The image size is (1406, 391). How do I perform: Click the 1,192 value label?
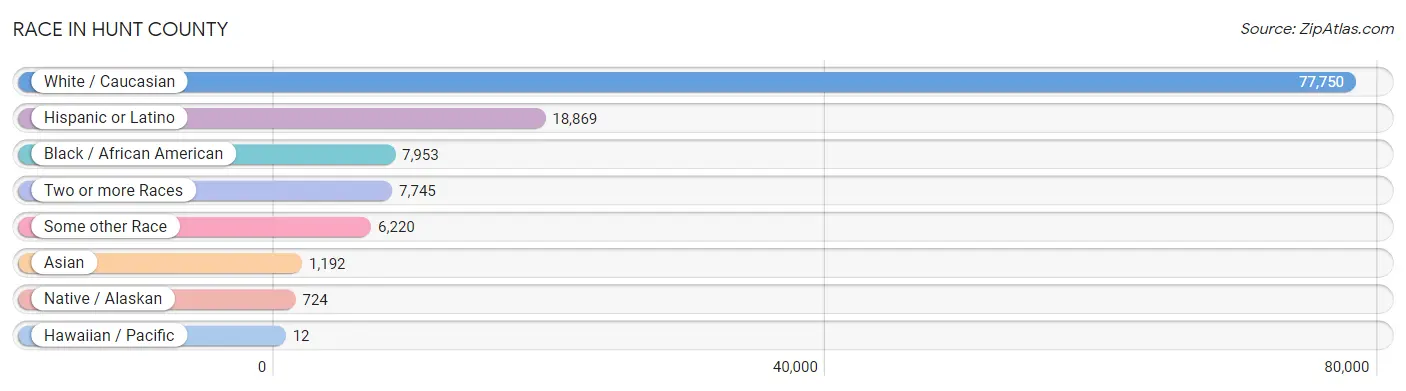327,263
